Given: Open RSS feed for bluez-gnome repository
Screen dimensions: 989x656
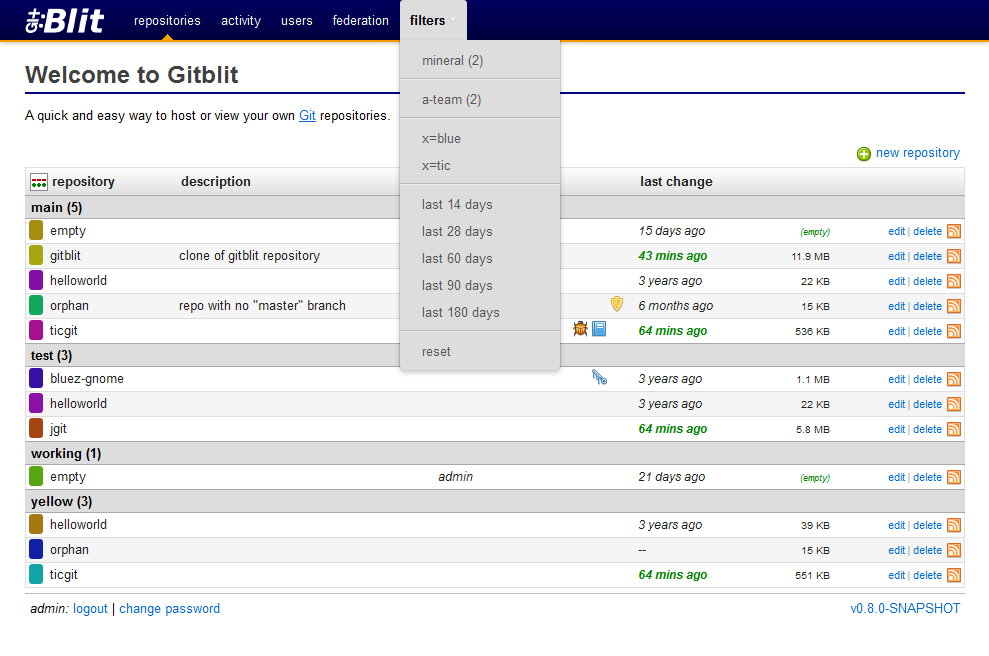Looking at the screenshot, I should [x=954, y=379].
